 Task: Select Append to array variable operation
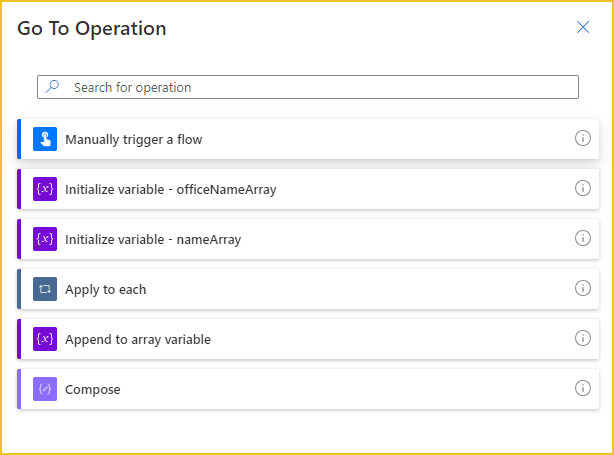click(308, 339)
